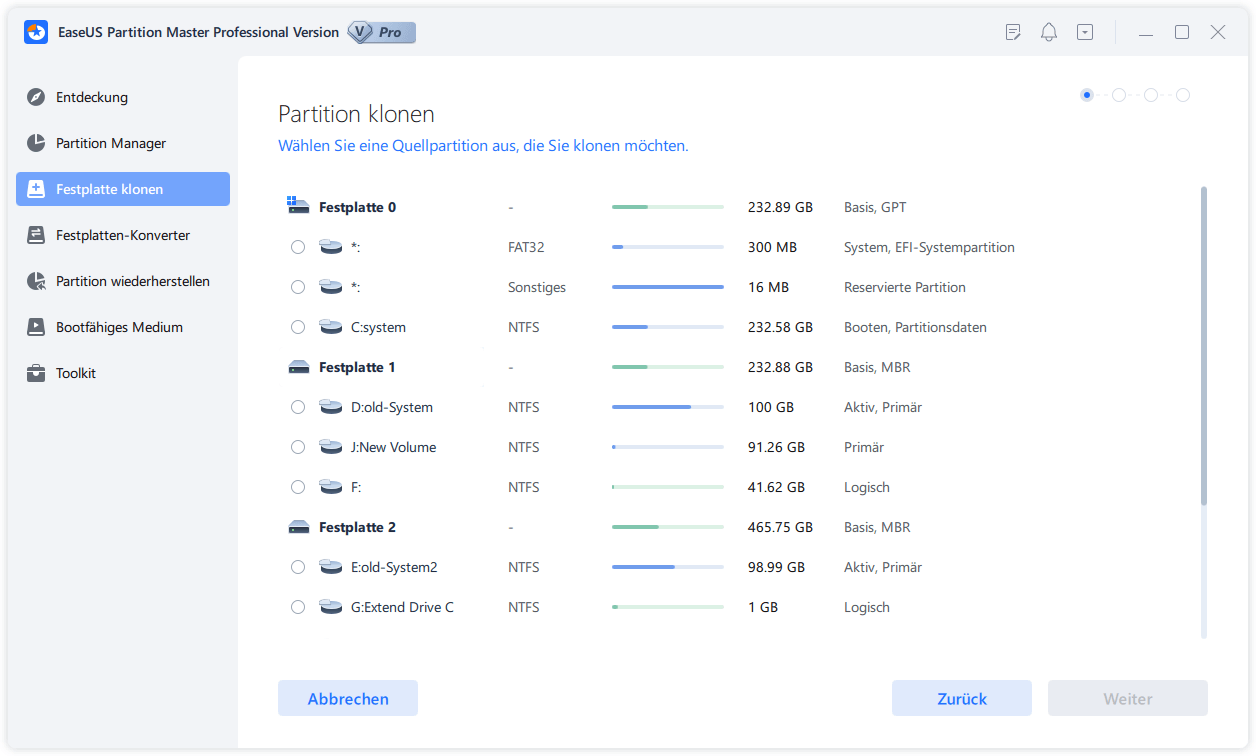The width and height of the screenshot is (1256, 756).
Task: Click the Bootfähiges Medium play icon
Action: pos(36,327)
